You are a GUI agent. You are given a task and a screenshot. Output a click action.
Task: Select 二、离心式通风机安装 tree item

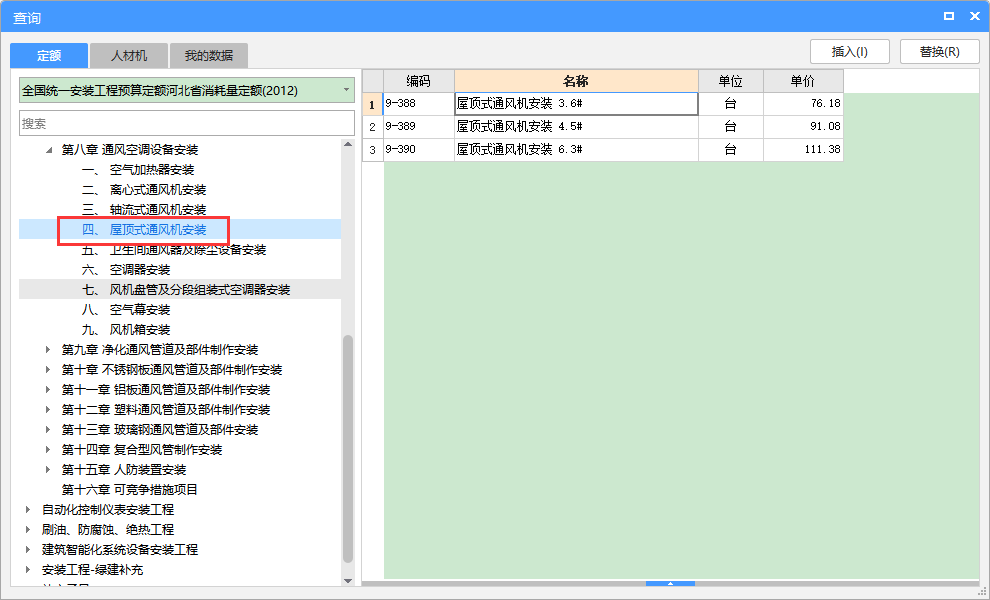[144, 189]
